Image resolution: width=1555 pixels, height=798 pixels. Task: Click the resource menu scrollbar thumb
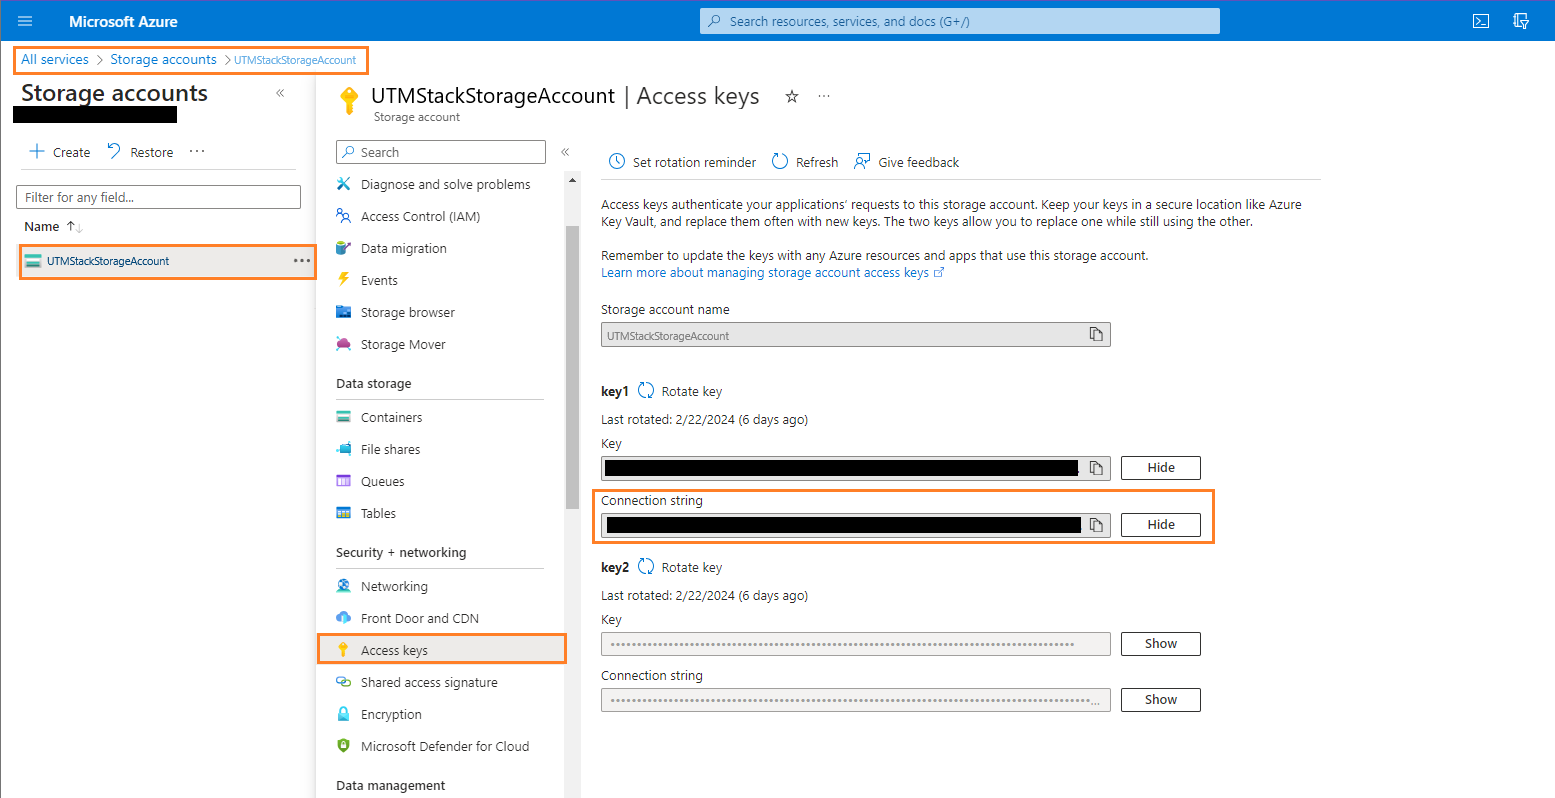[572, 367]
